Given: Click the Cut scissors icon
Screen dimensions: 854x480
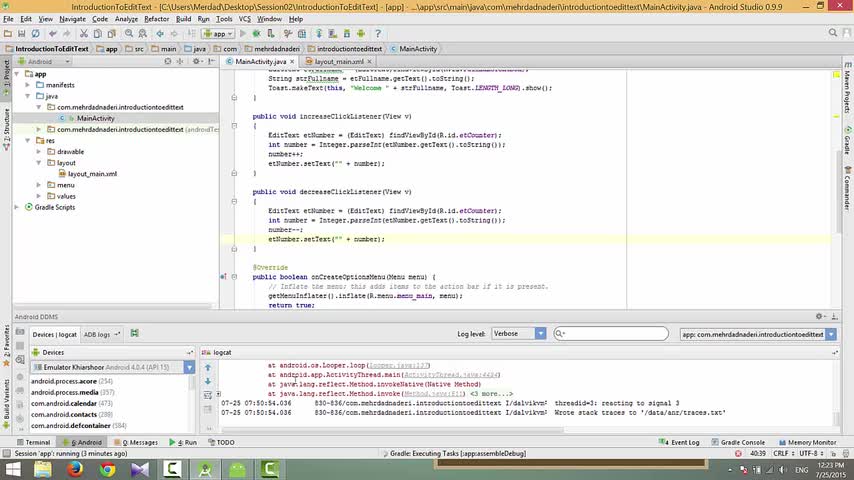Looking at the screenshot, I should [x=84, y=34].
